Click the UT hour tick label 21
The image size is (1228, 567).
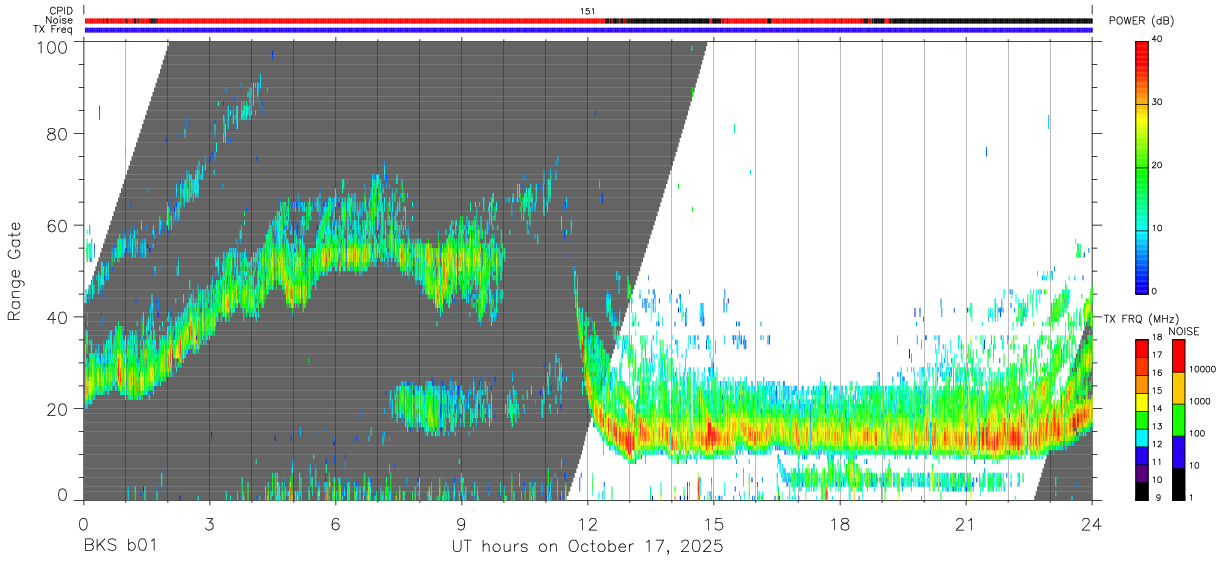[966, 523]
